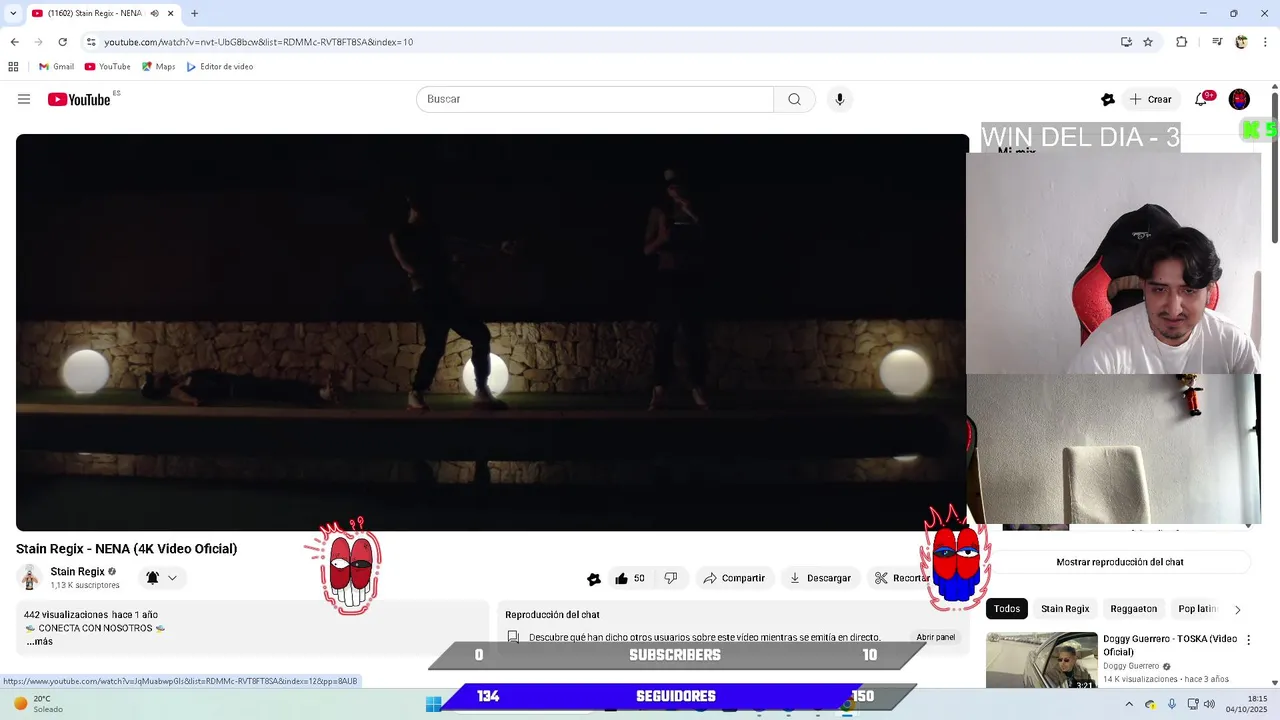
Task: View site information icon in address bar
Action: point(91,42)
